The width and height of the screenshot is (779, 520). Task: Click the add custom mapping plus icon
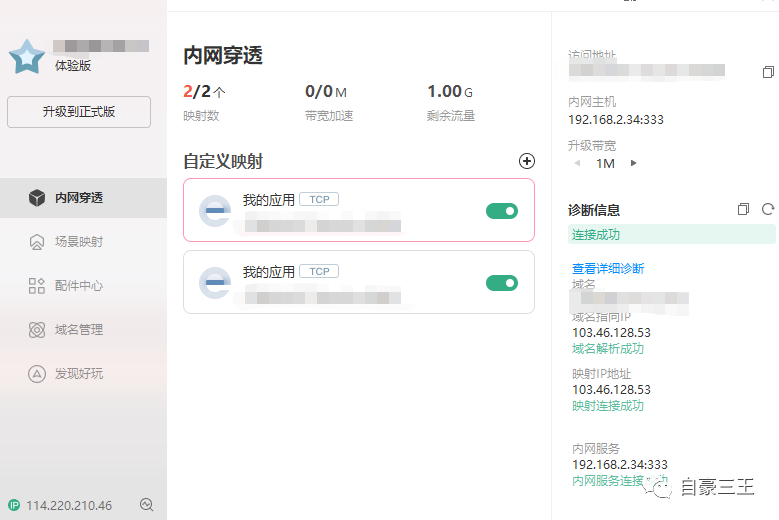(527, 161)
